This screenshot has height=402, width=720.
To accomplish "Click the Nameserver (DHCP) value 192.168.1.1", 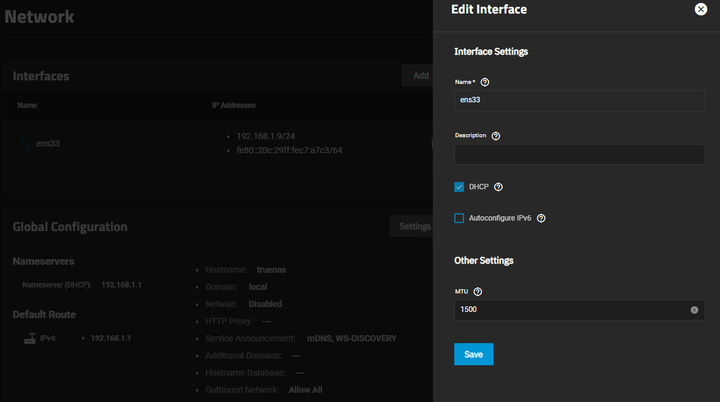I will coord(121,285).
